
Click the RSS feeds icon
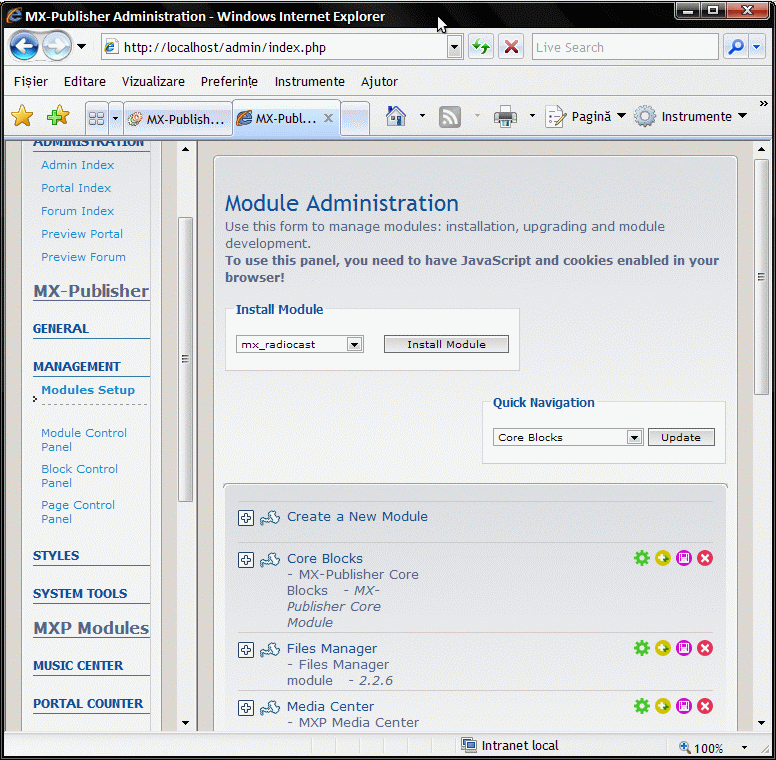pyautogui.click(x=450, y=117)
